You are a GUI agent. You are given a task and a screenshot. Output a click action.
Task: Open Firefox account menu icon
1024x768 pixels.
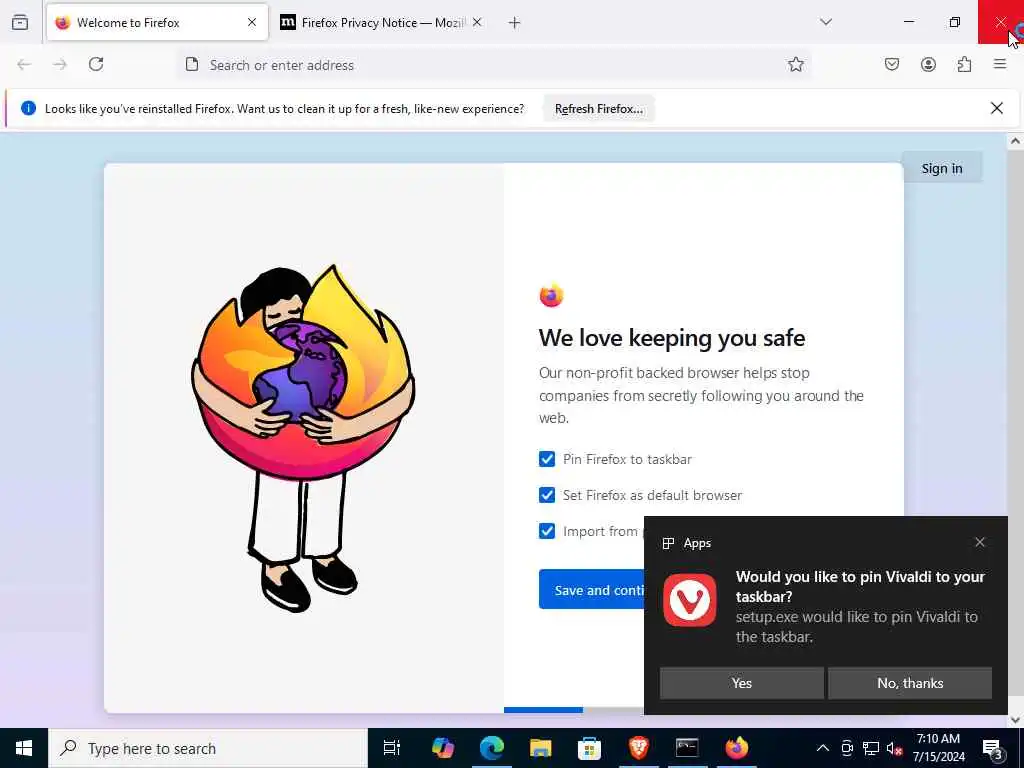pos(928,64)
